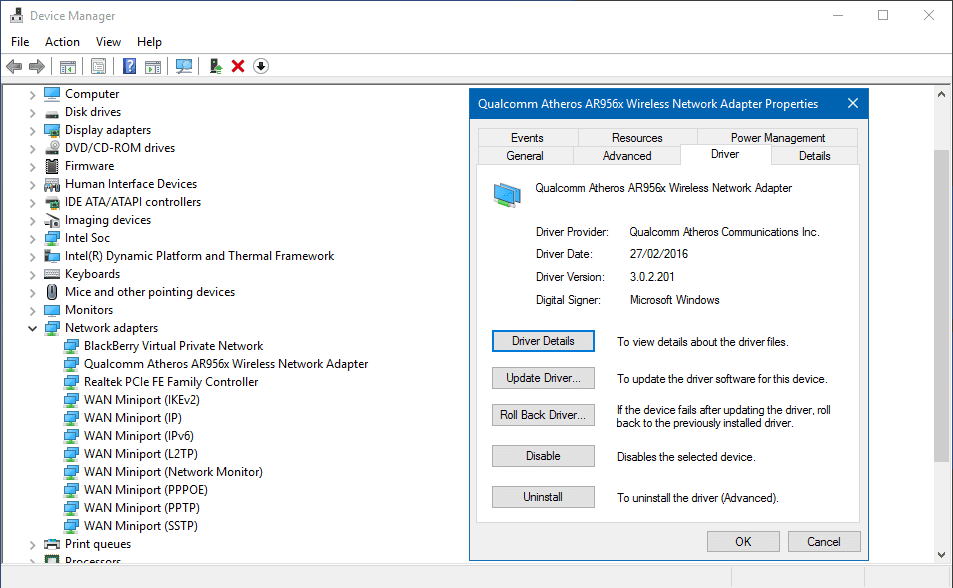Click the Print queues printer icon
This screenshot has width=953, height=588.
(52, 544)
